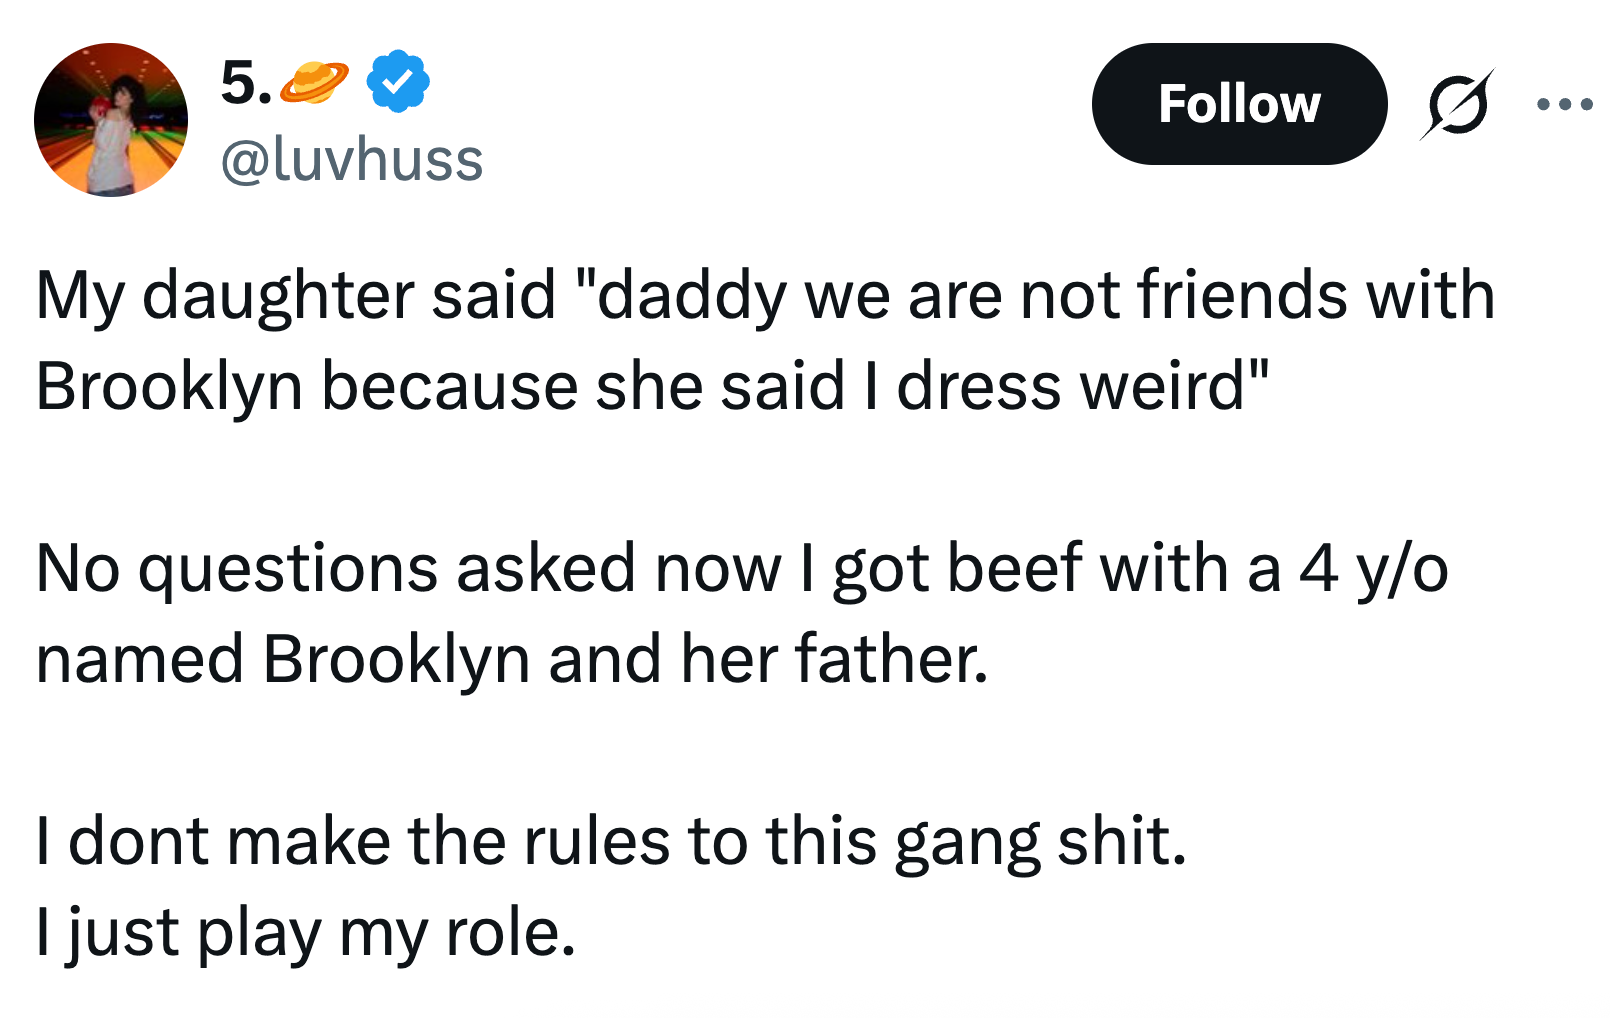Open the @luvhuss profile handle
The image size is (1610, 1018).
tap(352, 160)
